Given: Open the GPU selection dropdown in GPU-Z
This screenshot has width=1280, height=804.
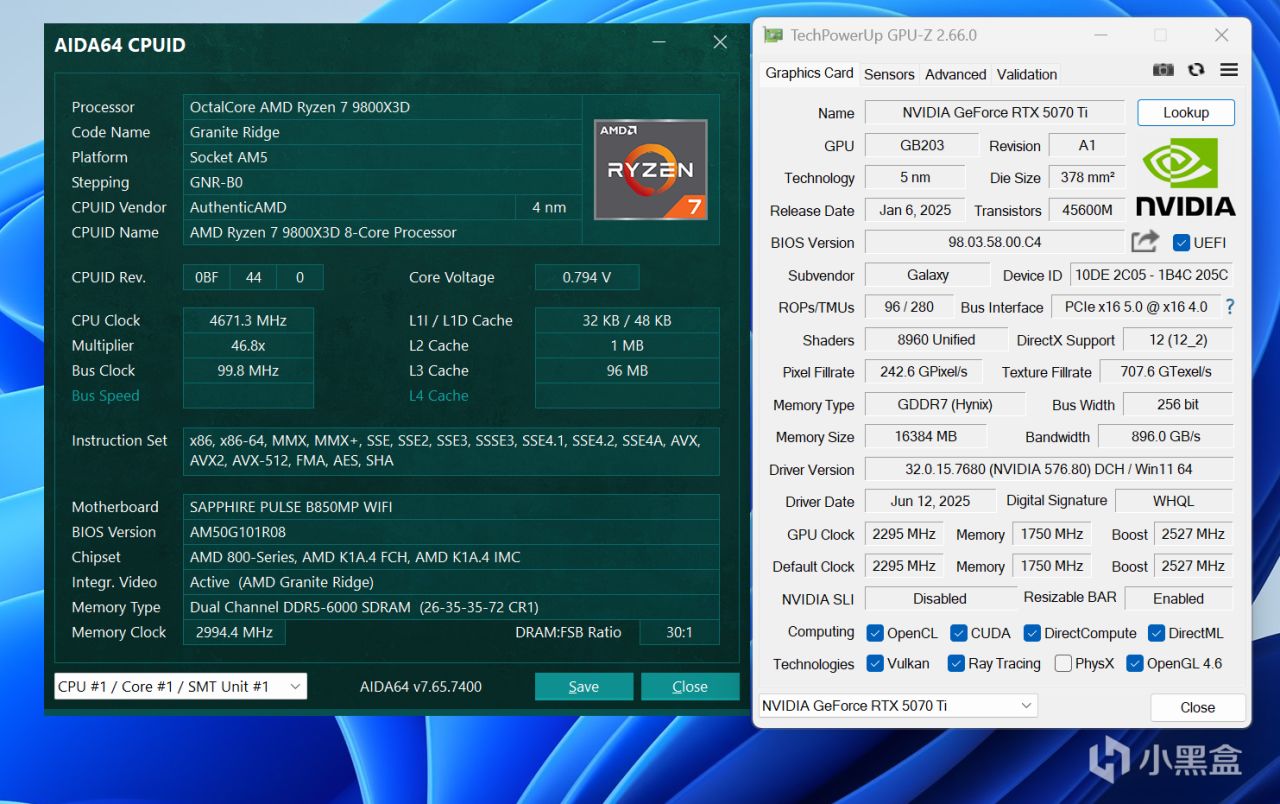Looking at the screenshot, I should [898, 705].
